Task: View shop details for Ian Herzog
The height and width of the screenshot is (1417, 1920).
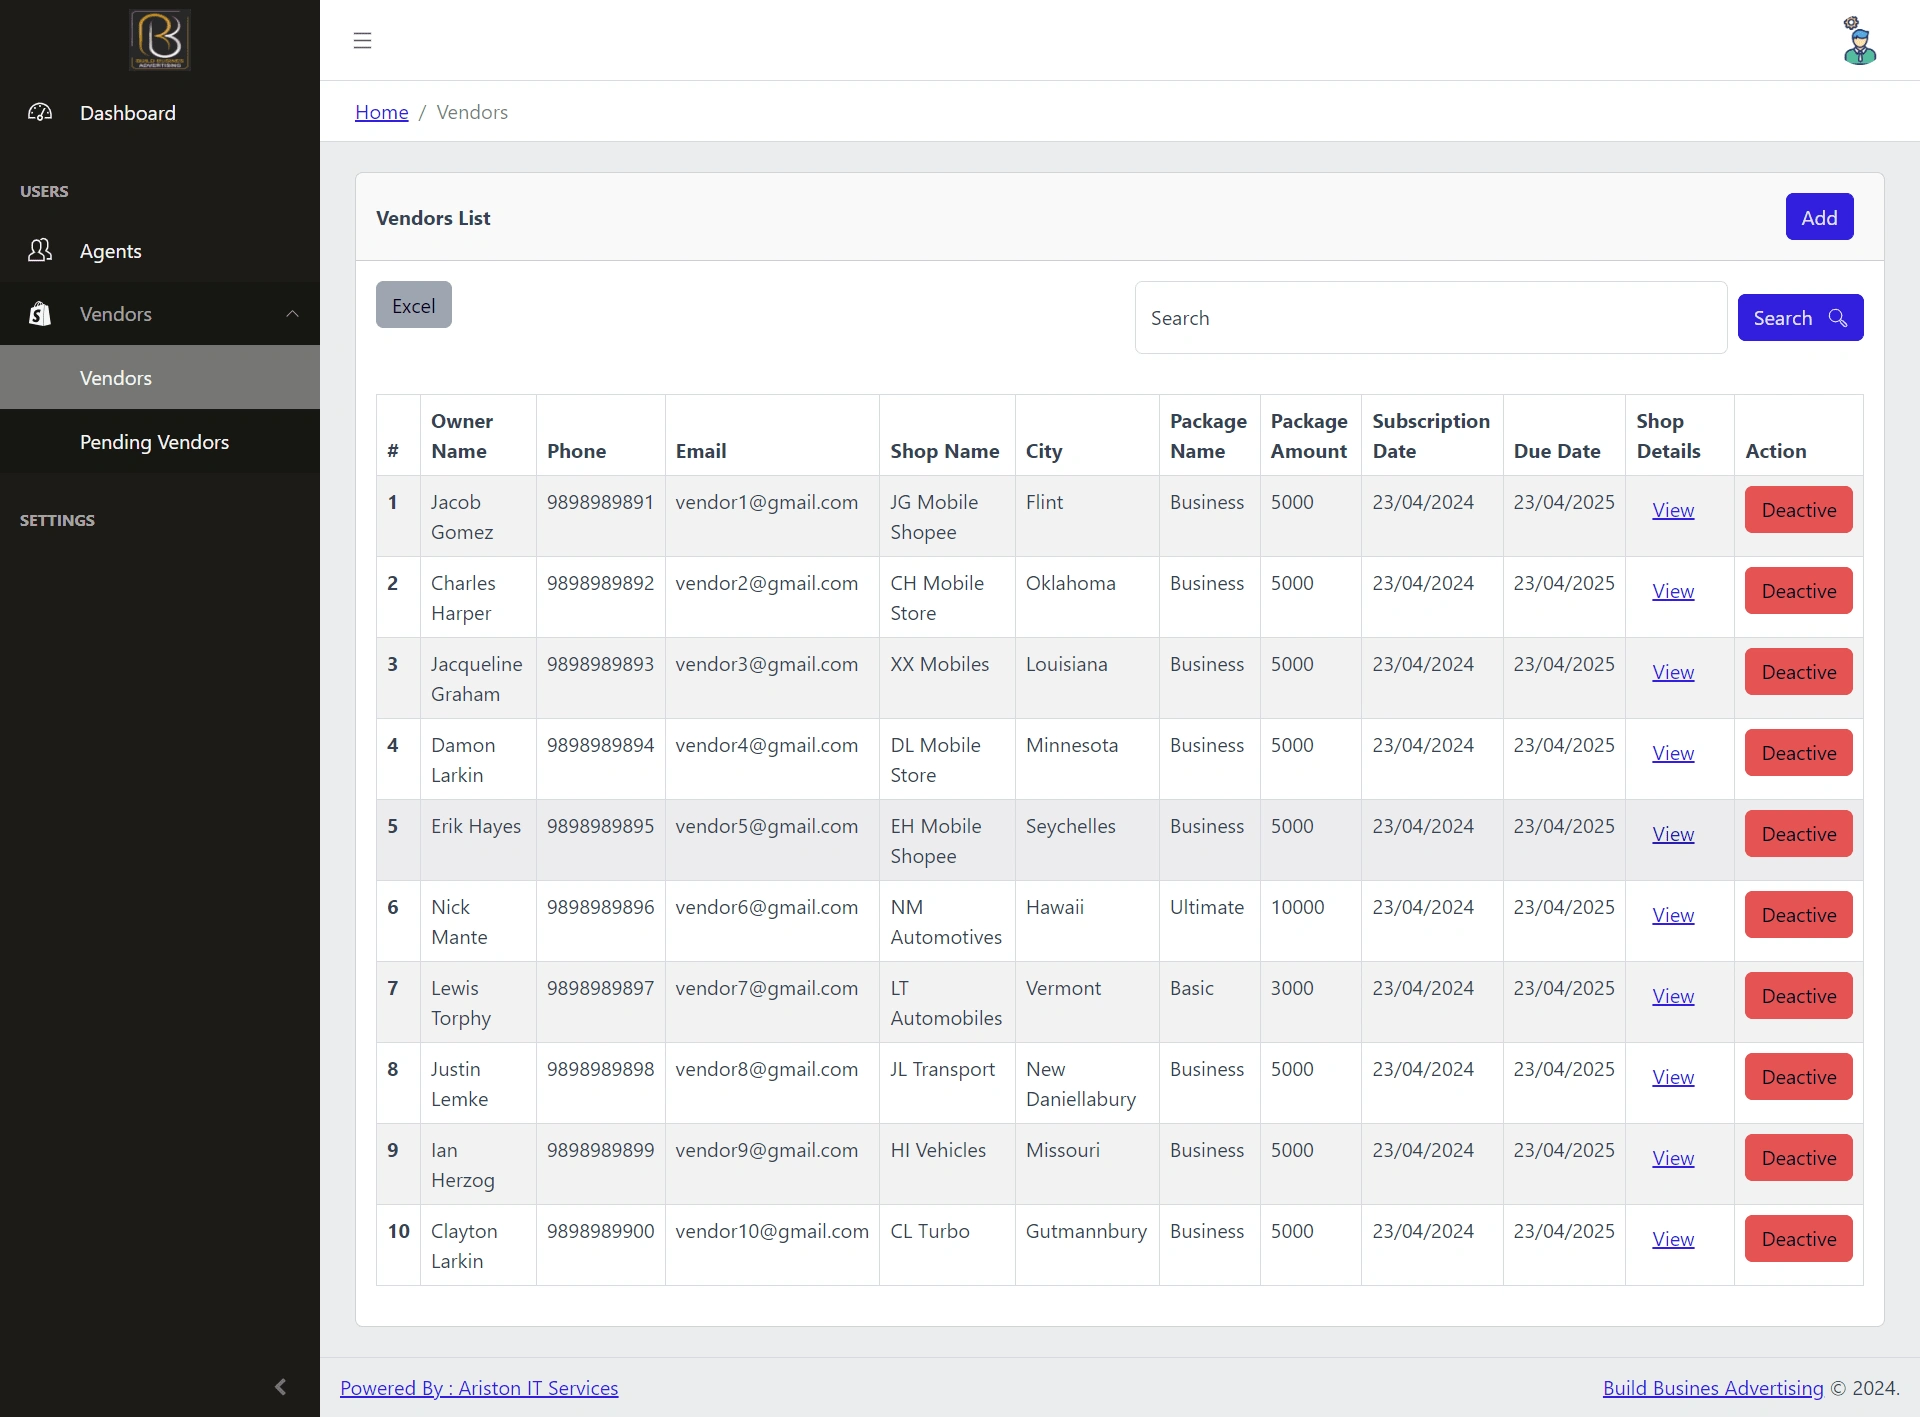Action: 1672,1158
